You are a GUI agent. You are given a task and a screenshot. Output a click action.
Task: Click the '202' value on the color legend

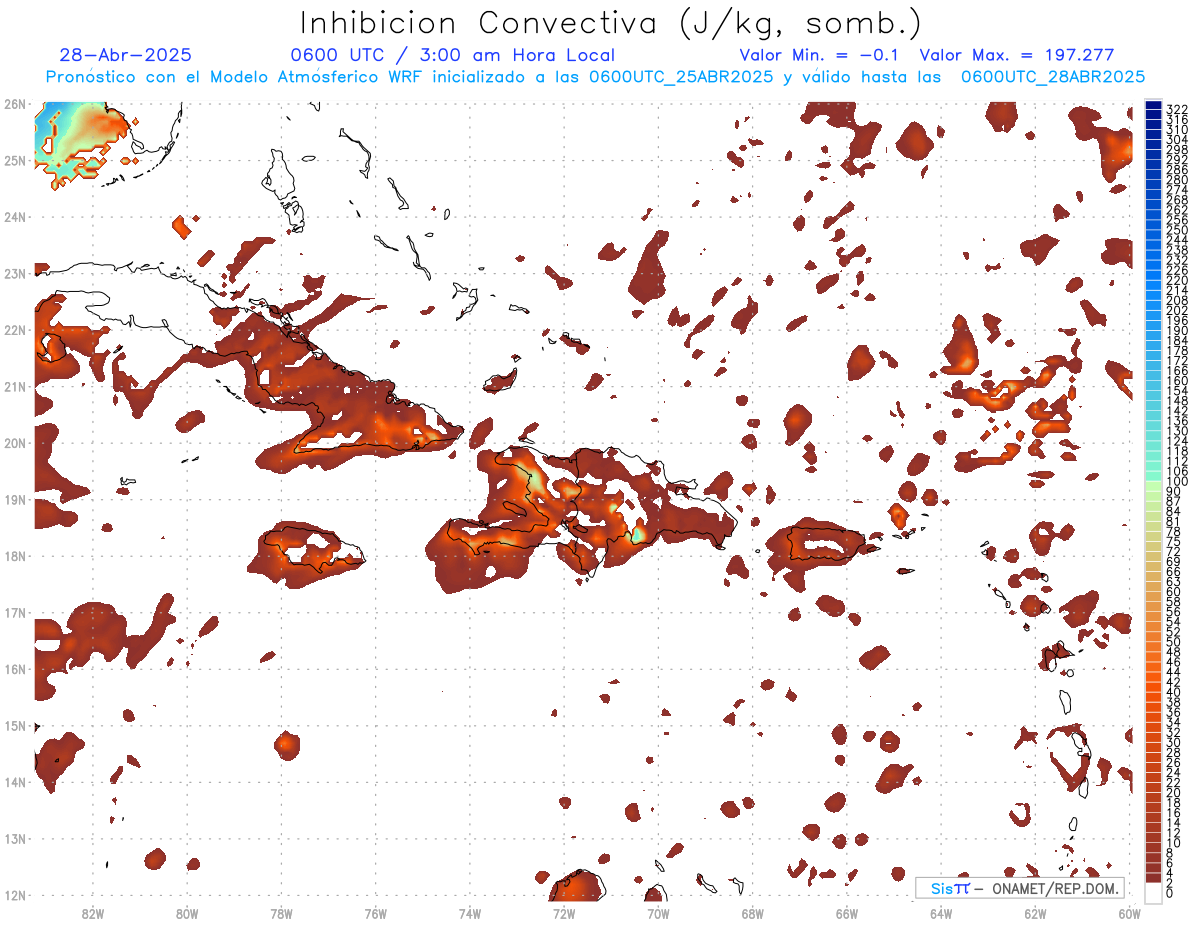pos(1176,310)
